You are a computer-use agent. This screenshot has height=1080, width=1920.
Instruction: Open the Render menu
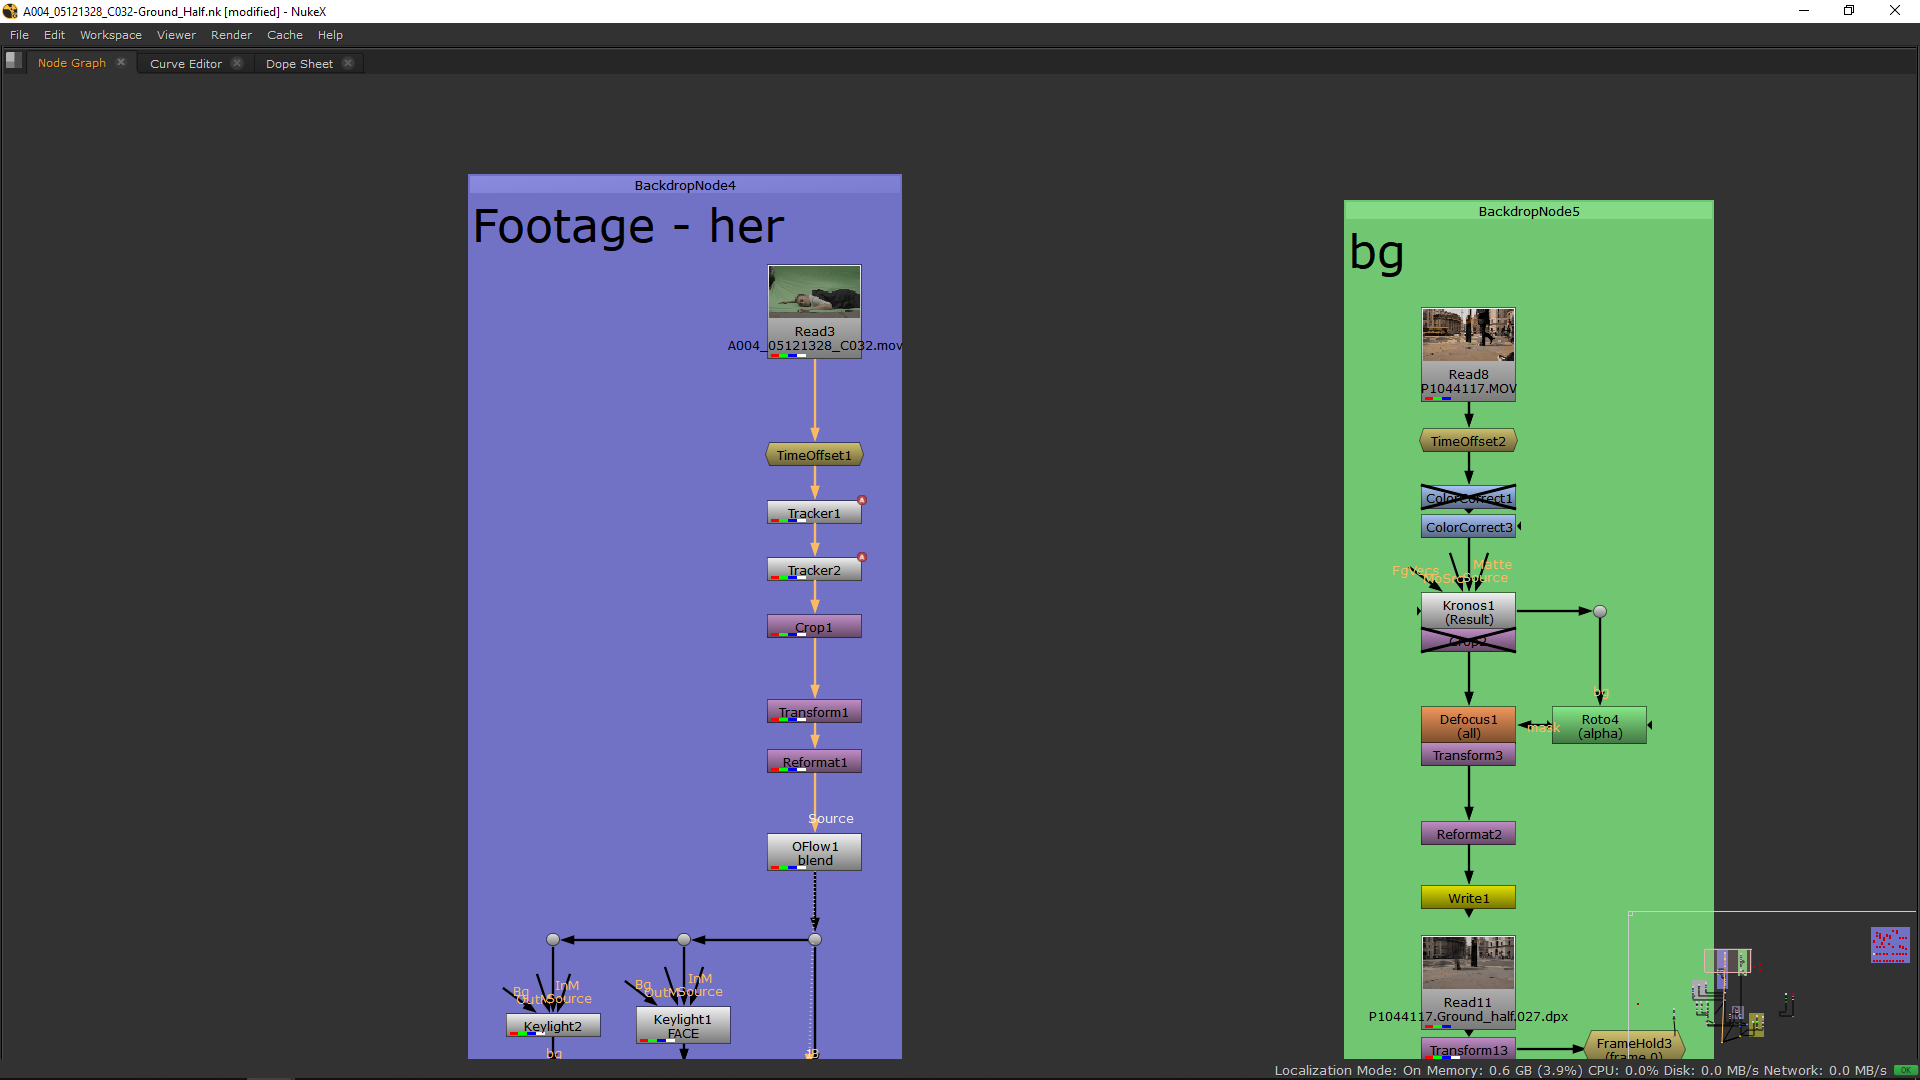pyautogui.click(x=231, y=35)
